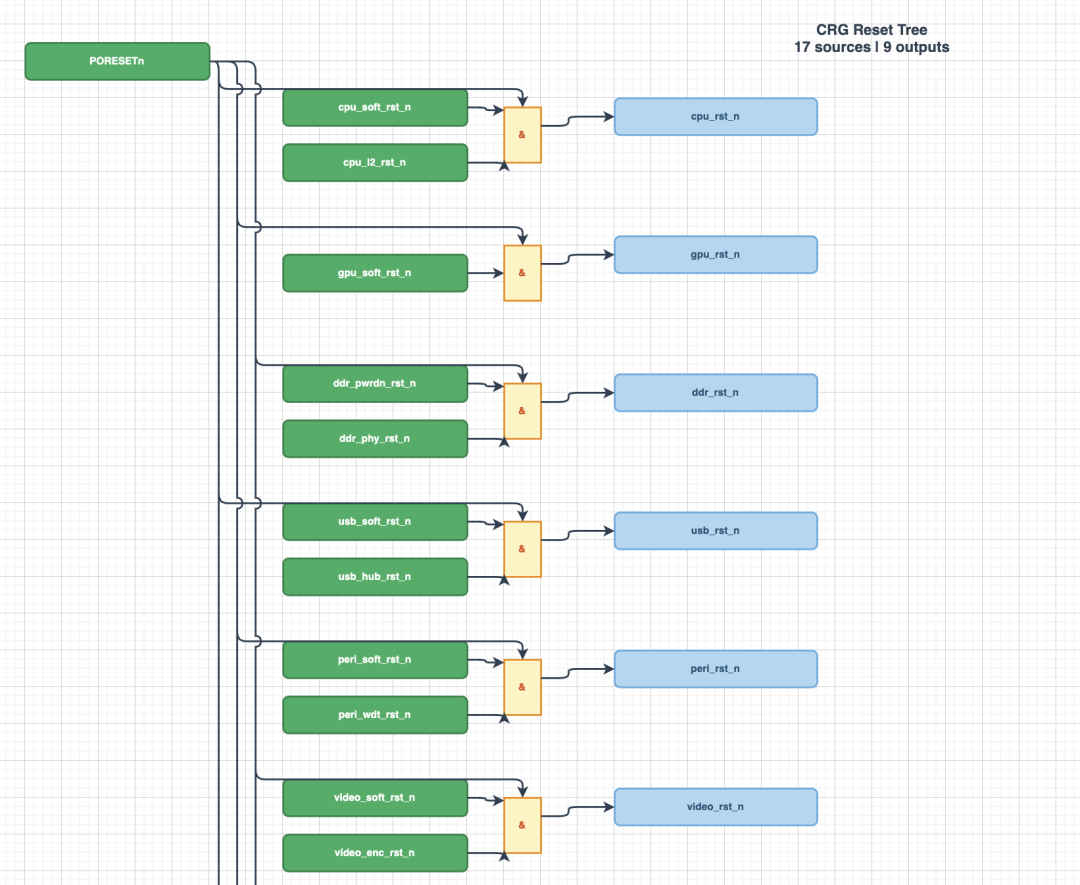Click the AND gate feeding gpu_rst_n
Viewport: 1080px width, 885px height.
523,273
